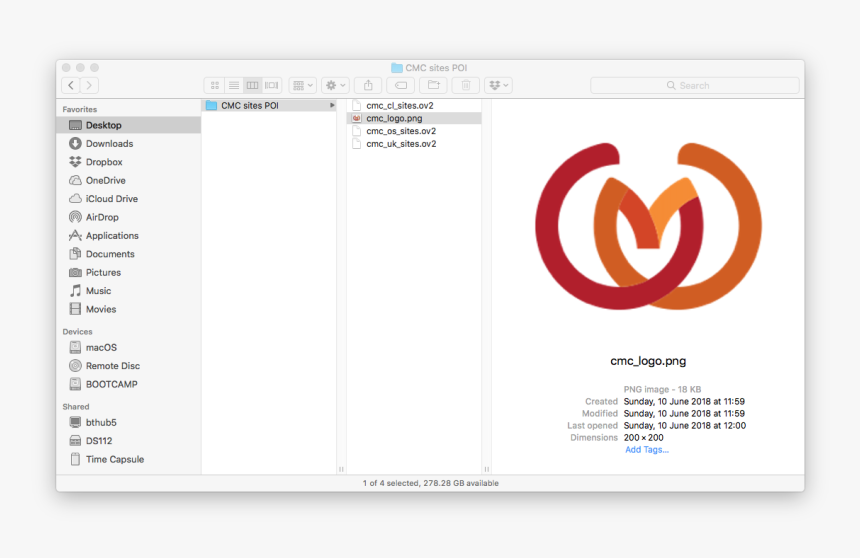
Task: Click the Dimensions value 200 × 200
Action: 643,438
